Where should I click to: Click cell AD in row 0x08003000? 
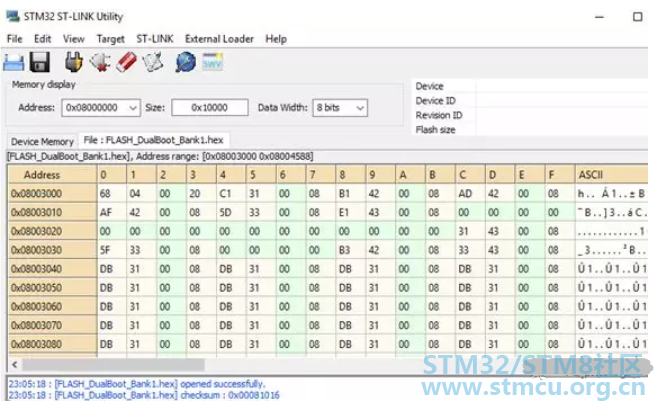coord(470,194)
